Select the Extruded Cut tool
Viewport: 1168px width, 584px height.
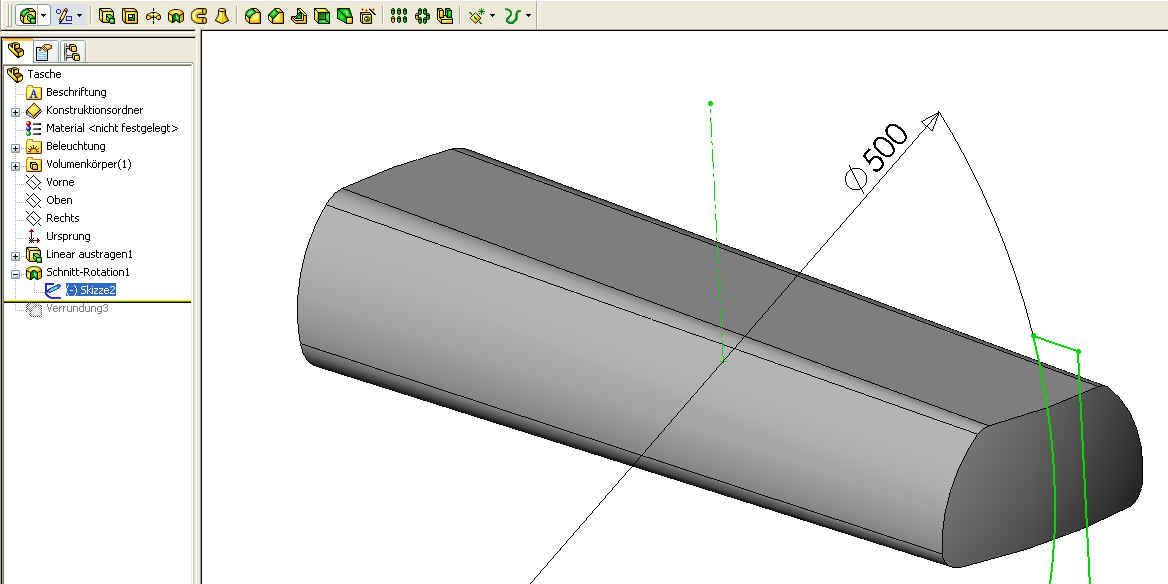[130, 16]
